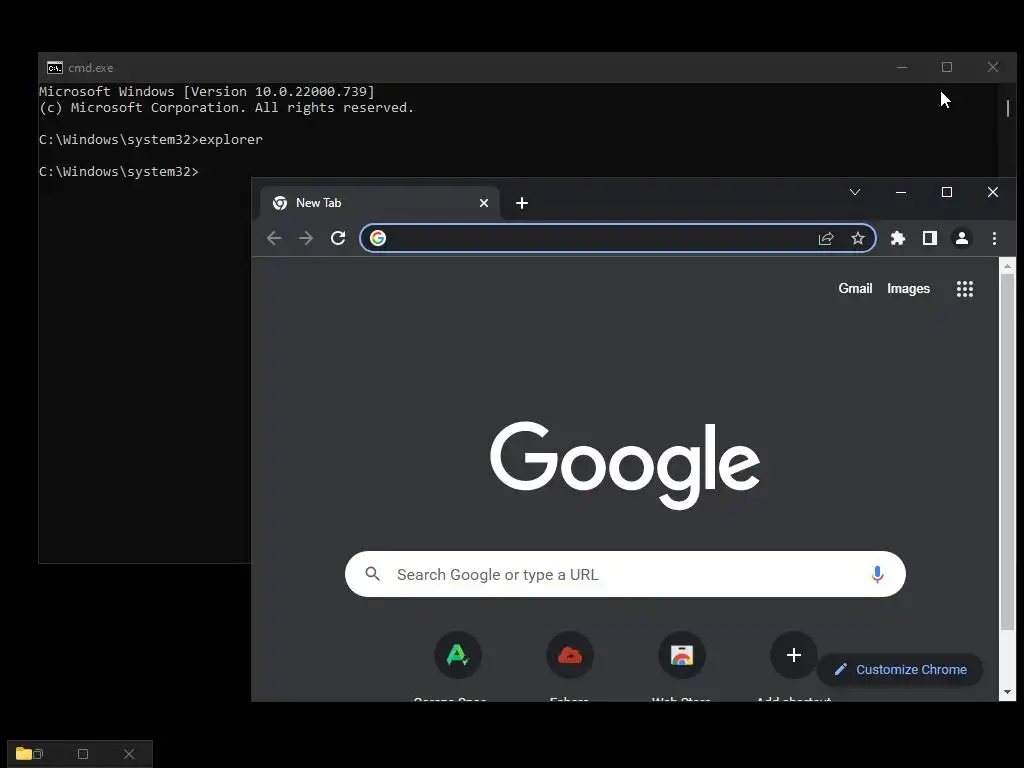Image resolution: width=1024 pixels, height=768 pixels.
Task: Click Customize Chrome button
Action: coord(900,669)
